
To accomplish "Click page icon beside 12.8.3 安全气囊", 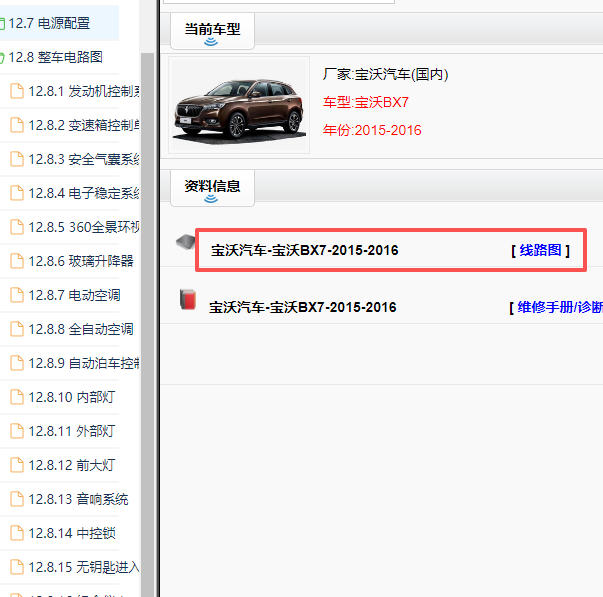I will pyautogui.click(x=17, y=159).
